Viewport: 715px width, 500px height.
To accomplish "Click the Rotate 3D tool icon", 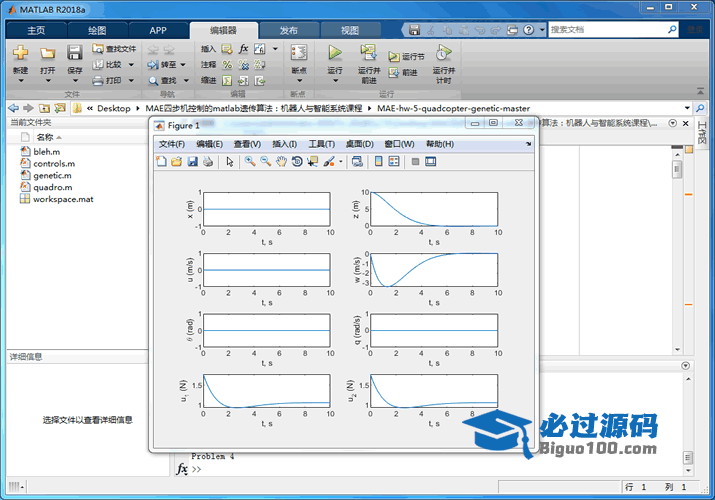I will pos(297,161).
